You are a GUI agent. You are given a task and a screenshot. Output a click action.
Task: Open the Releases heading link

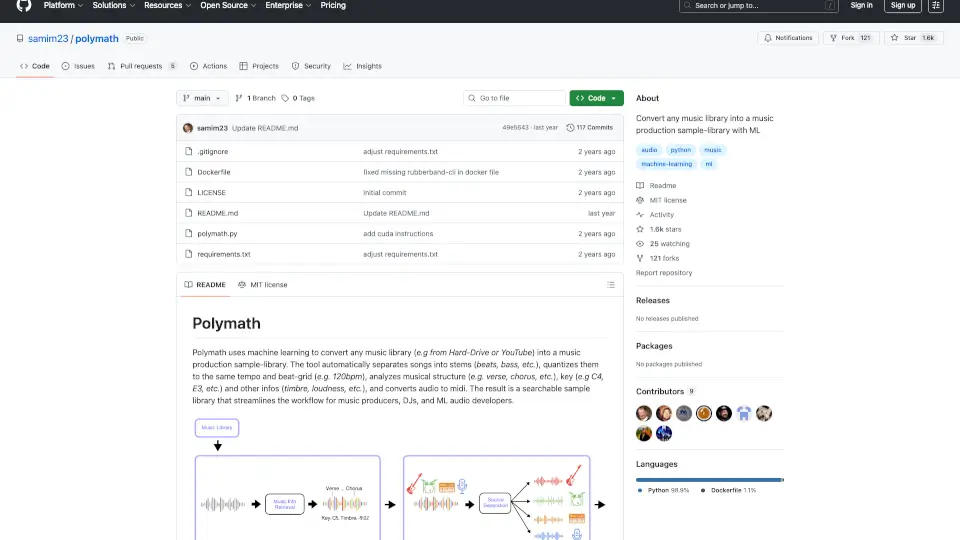(653, 301)
